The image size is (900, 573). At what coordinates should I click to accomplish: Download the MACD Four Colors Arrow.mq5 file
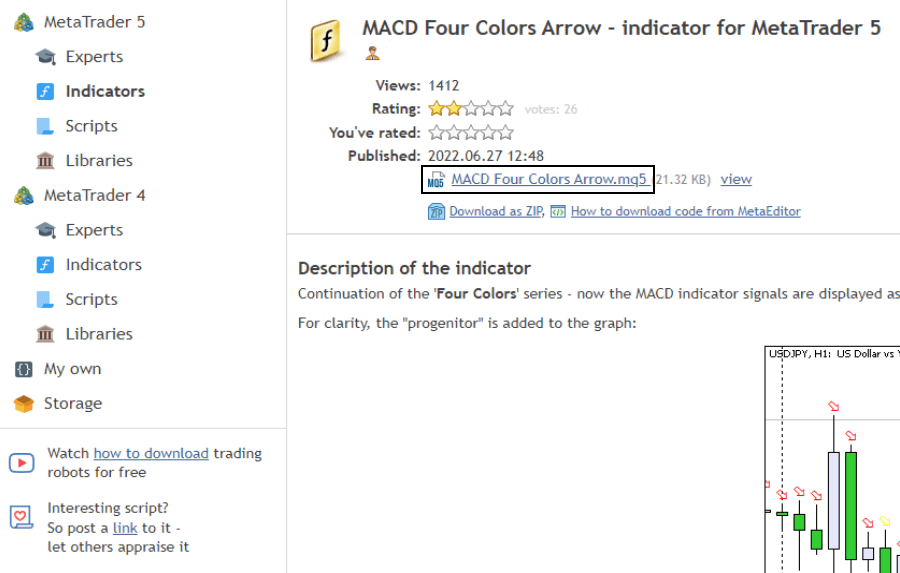coord(550,179)
